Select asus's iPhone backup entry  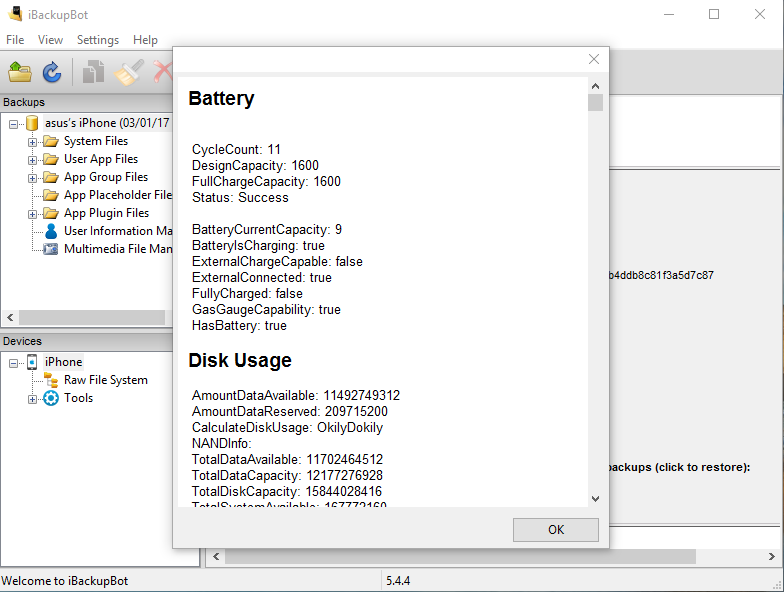click(107, 123)
